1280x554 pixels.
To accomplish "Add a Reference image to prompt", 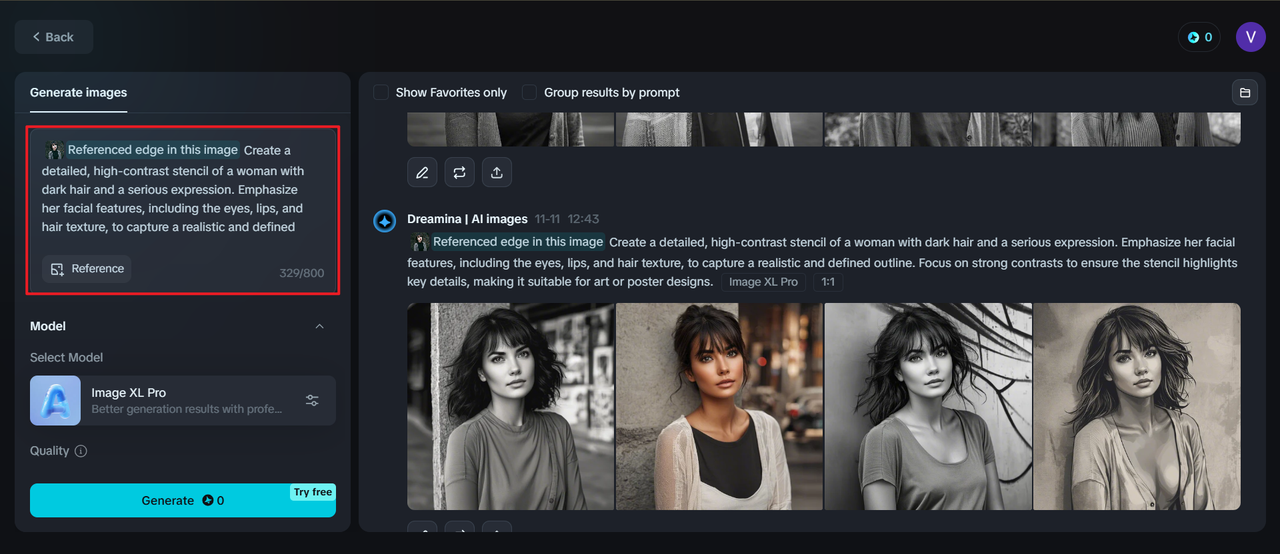I will coord(87,269).
